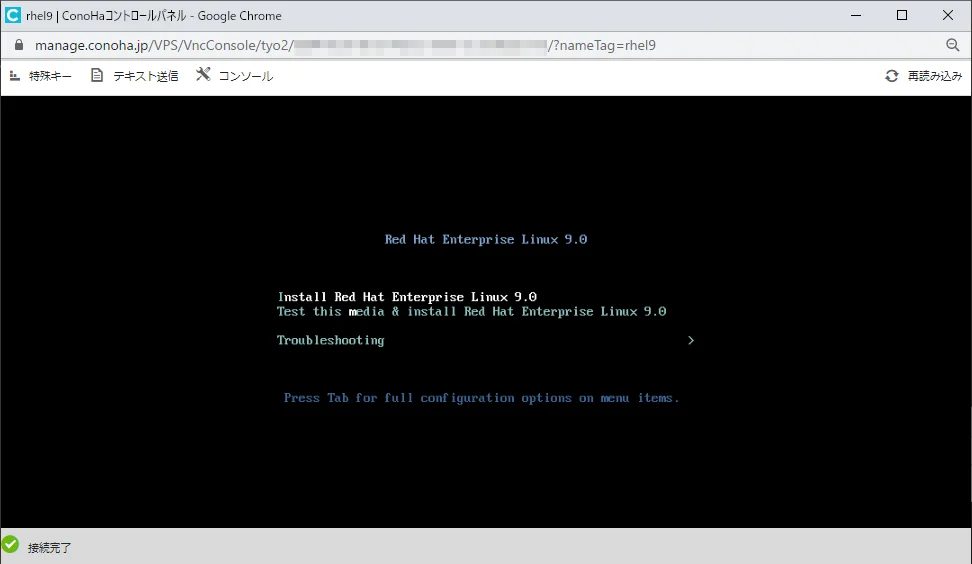Click the padlock site security icon
Viewport: 972px width, 564px height.
tap(18, 45)
